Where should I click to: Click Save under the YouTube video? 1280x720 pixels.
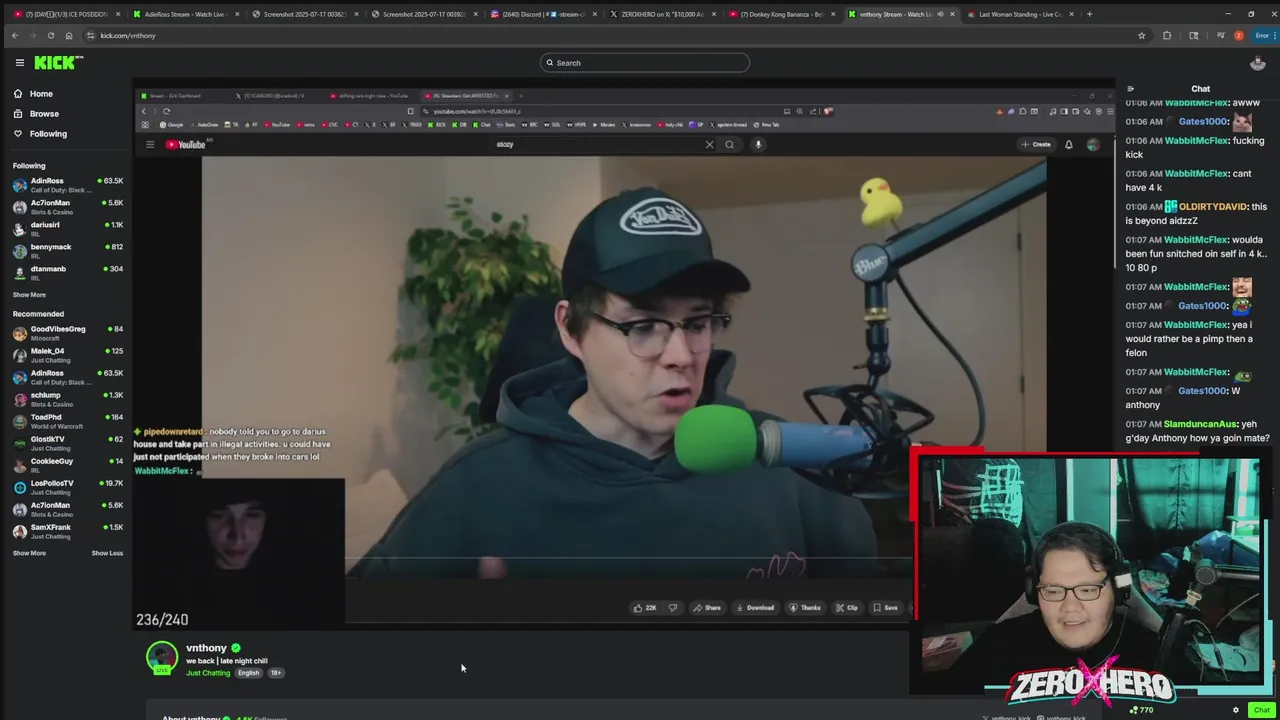pos(885,608)
